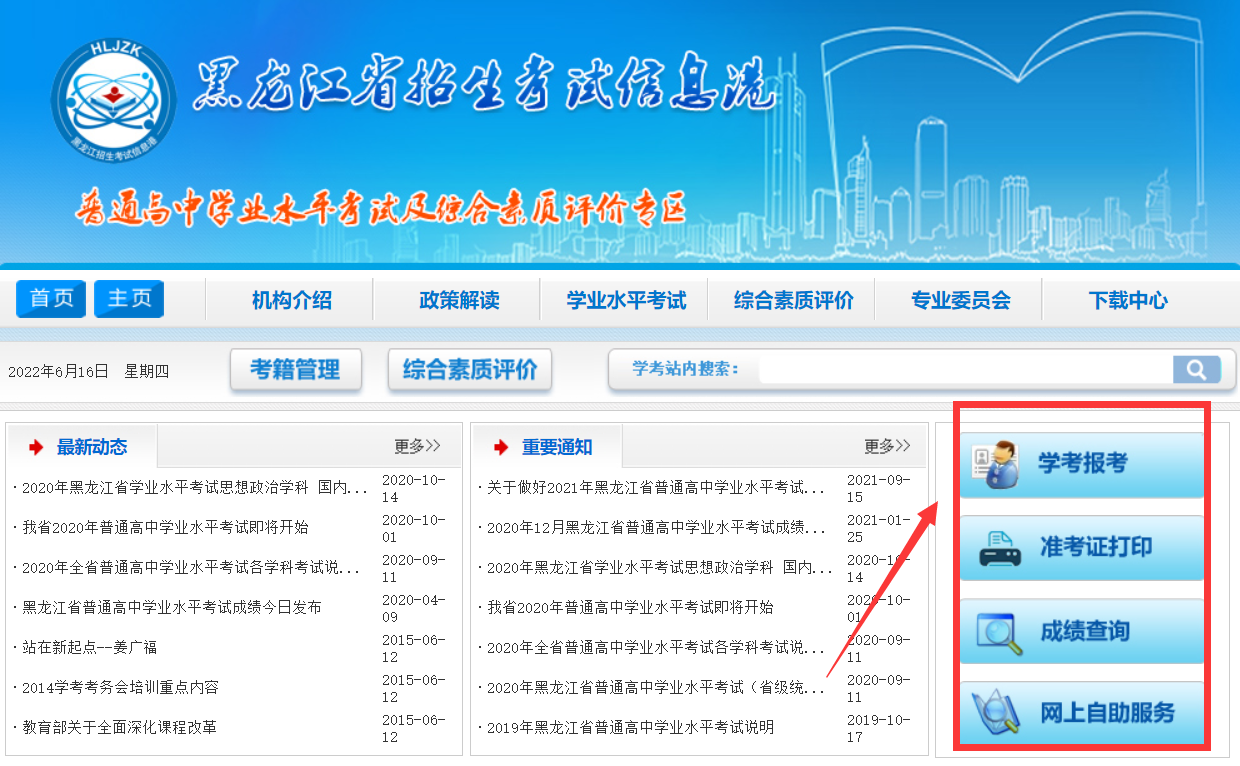Click the 准考证打印 printer icon
Viewport: 1240px width, 766px height.
(998, 548)
